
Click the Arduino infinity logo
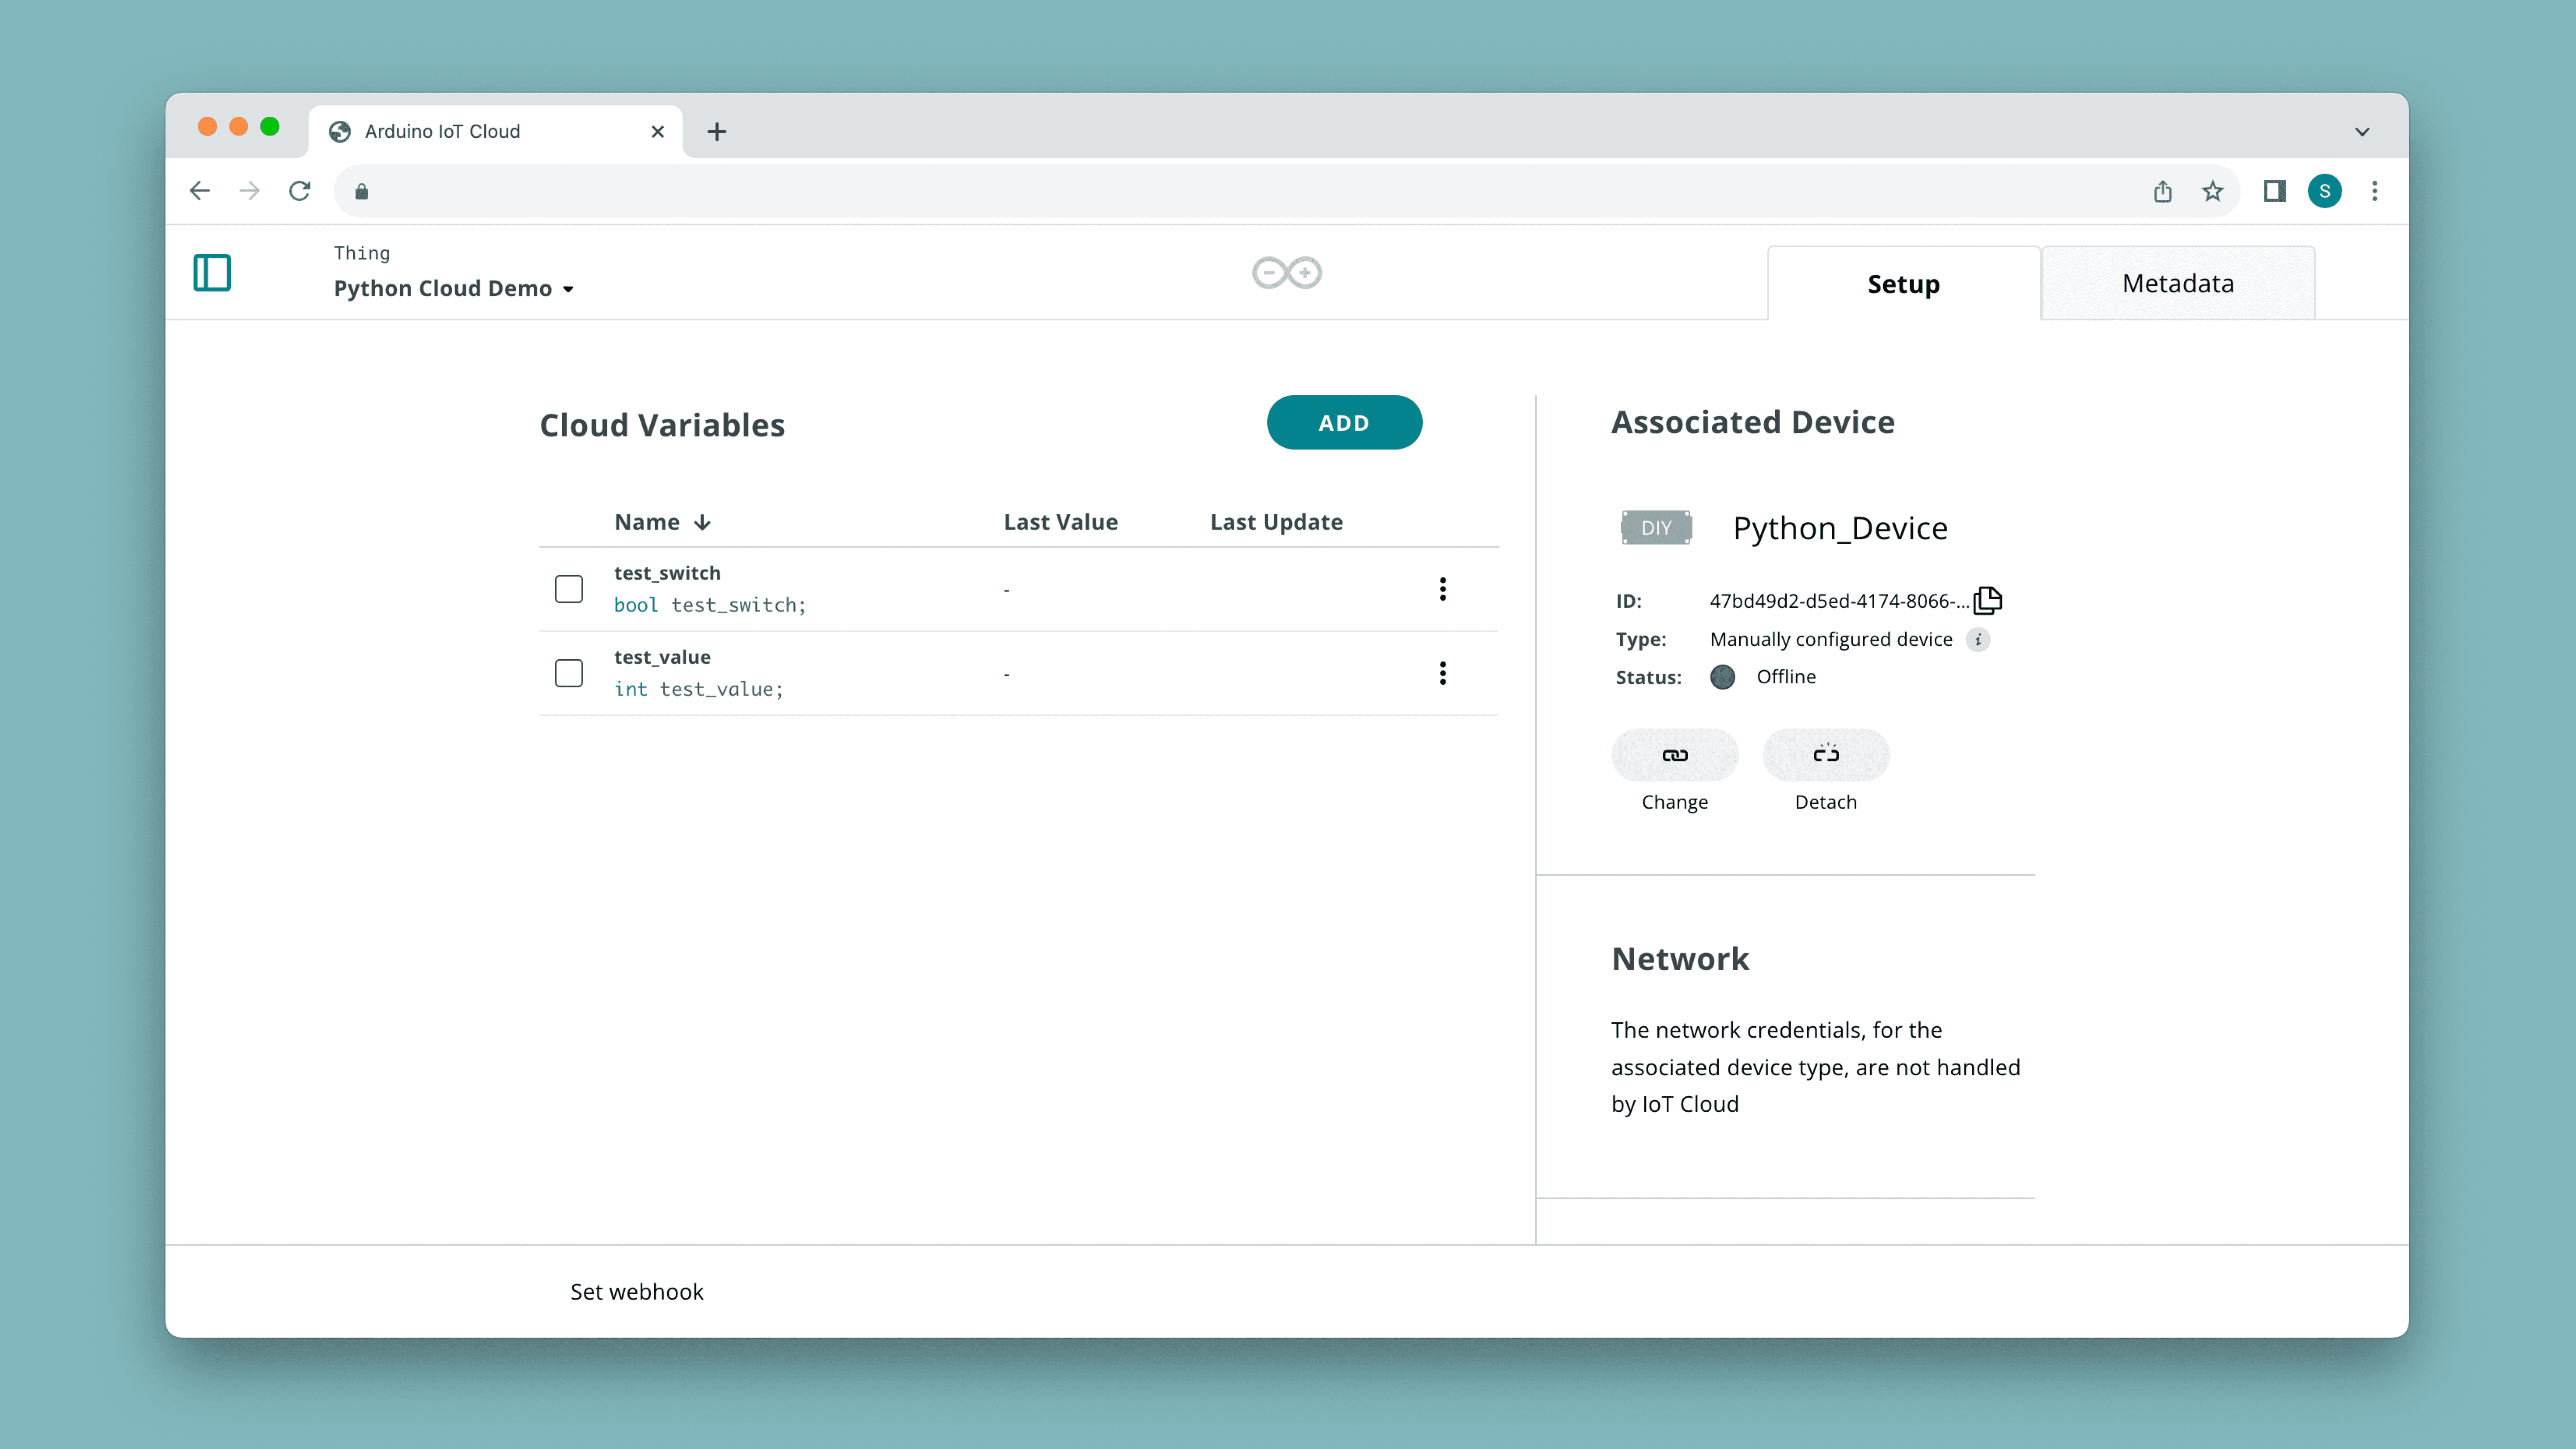[1287, 272]
